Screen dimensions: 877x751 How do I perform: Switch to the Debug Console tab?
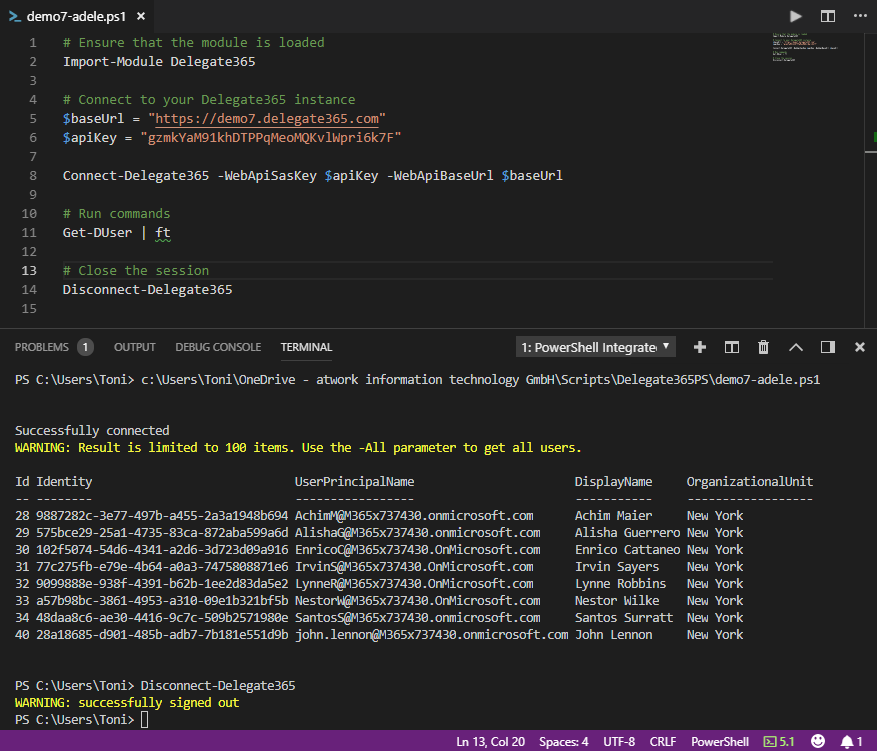(x=218, y=347)
